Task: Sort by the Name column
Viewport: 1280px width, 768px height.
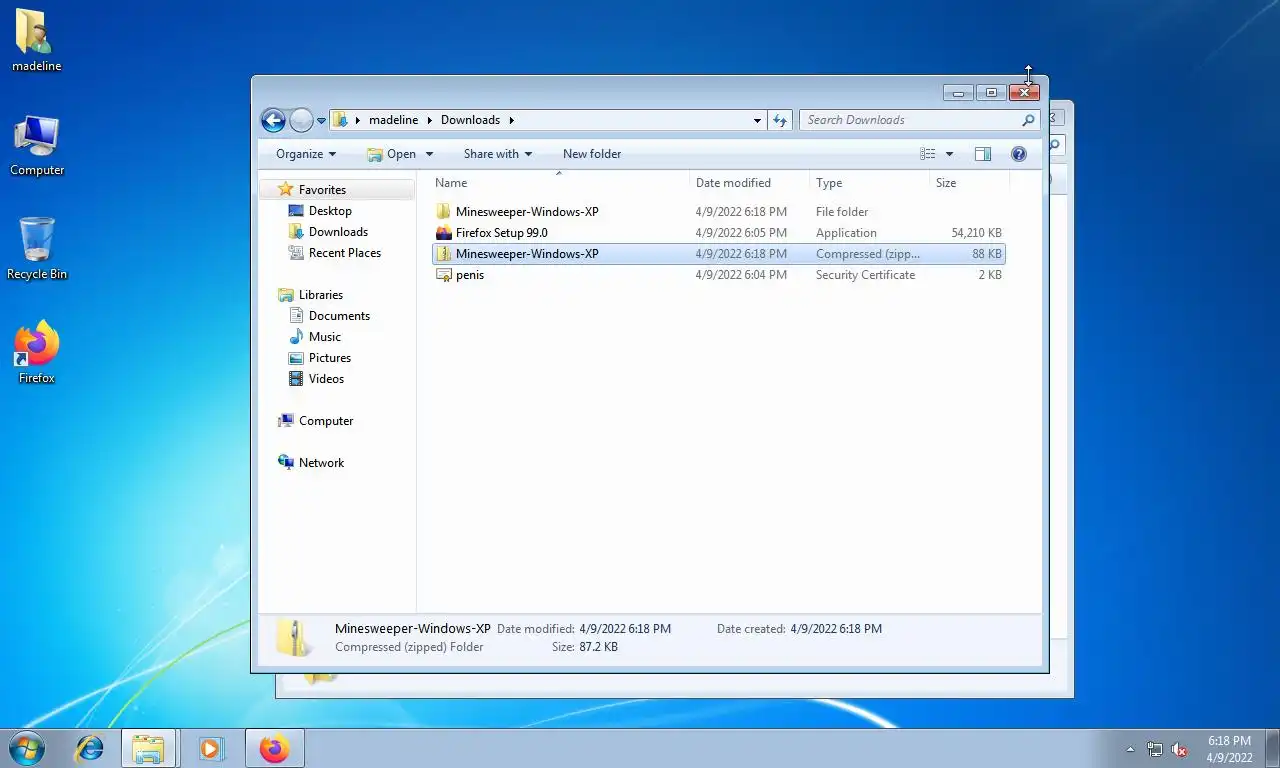Action: pos(560,183)
